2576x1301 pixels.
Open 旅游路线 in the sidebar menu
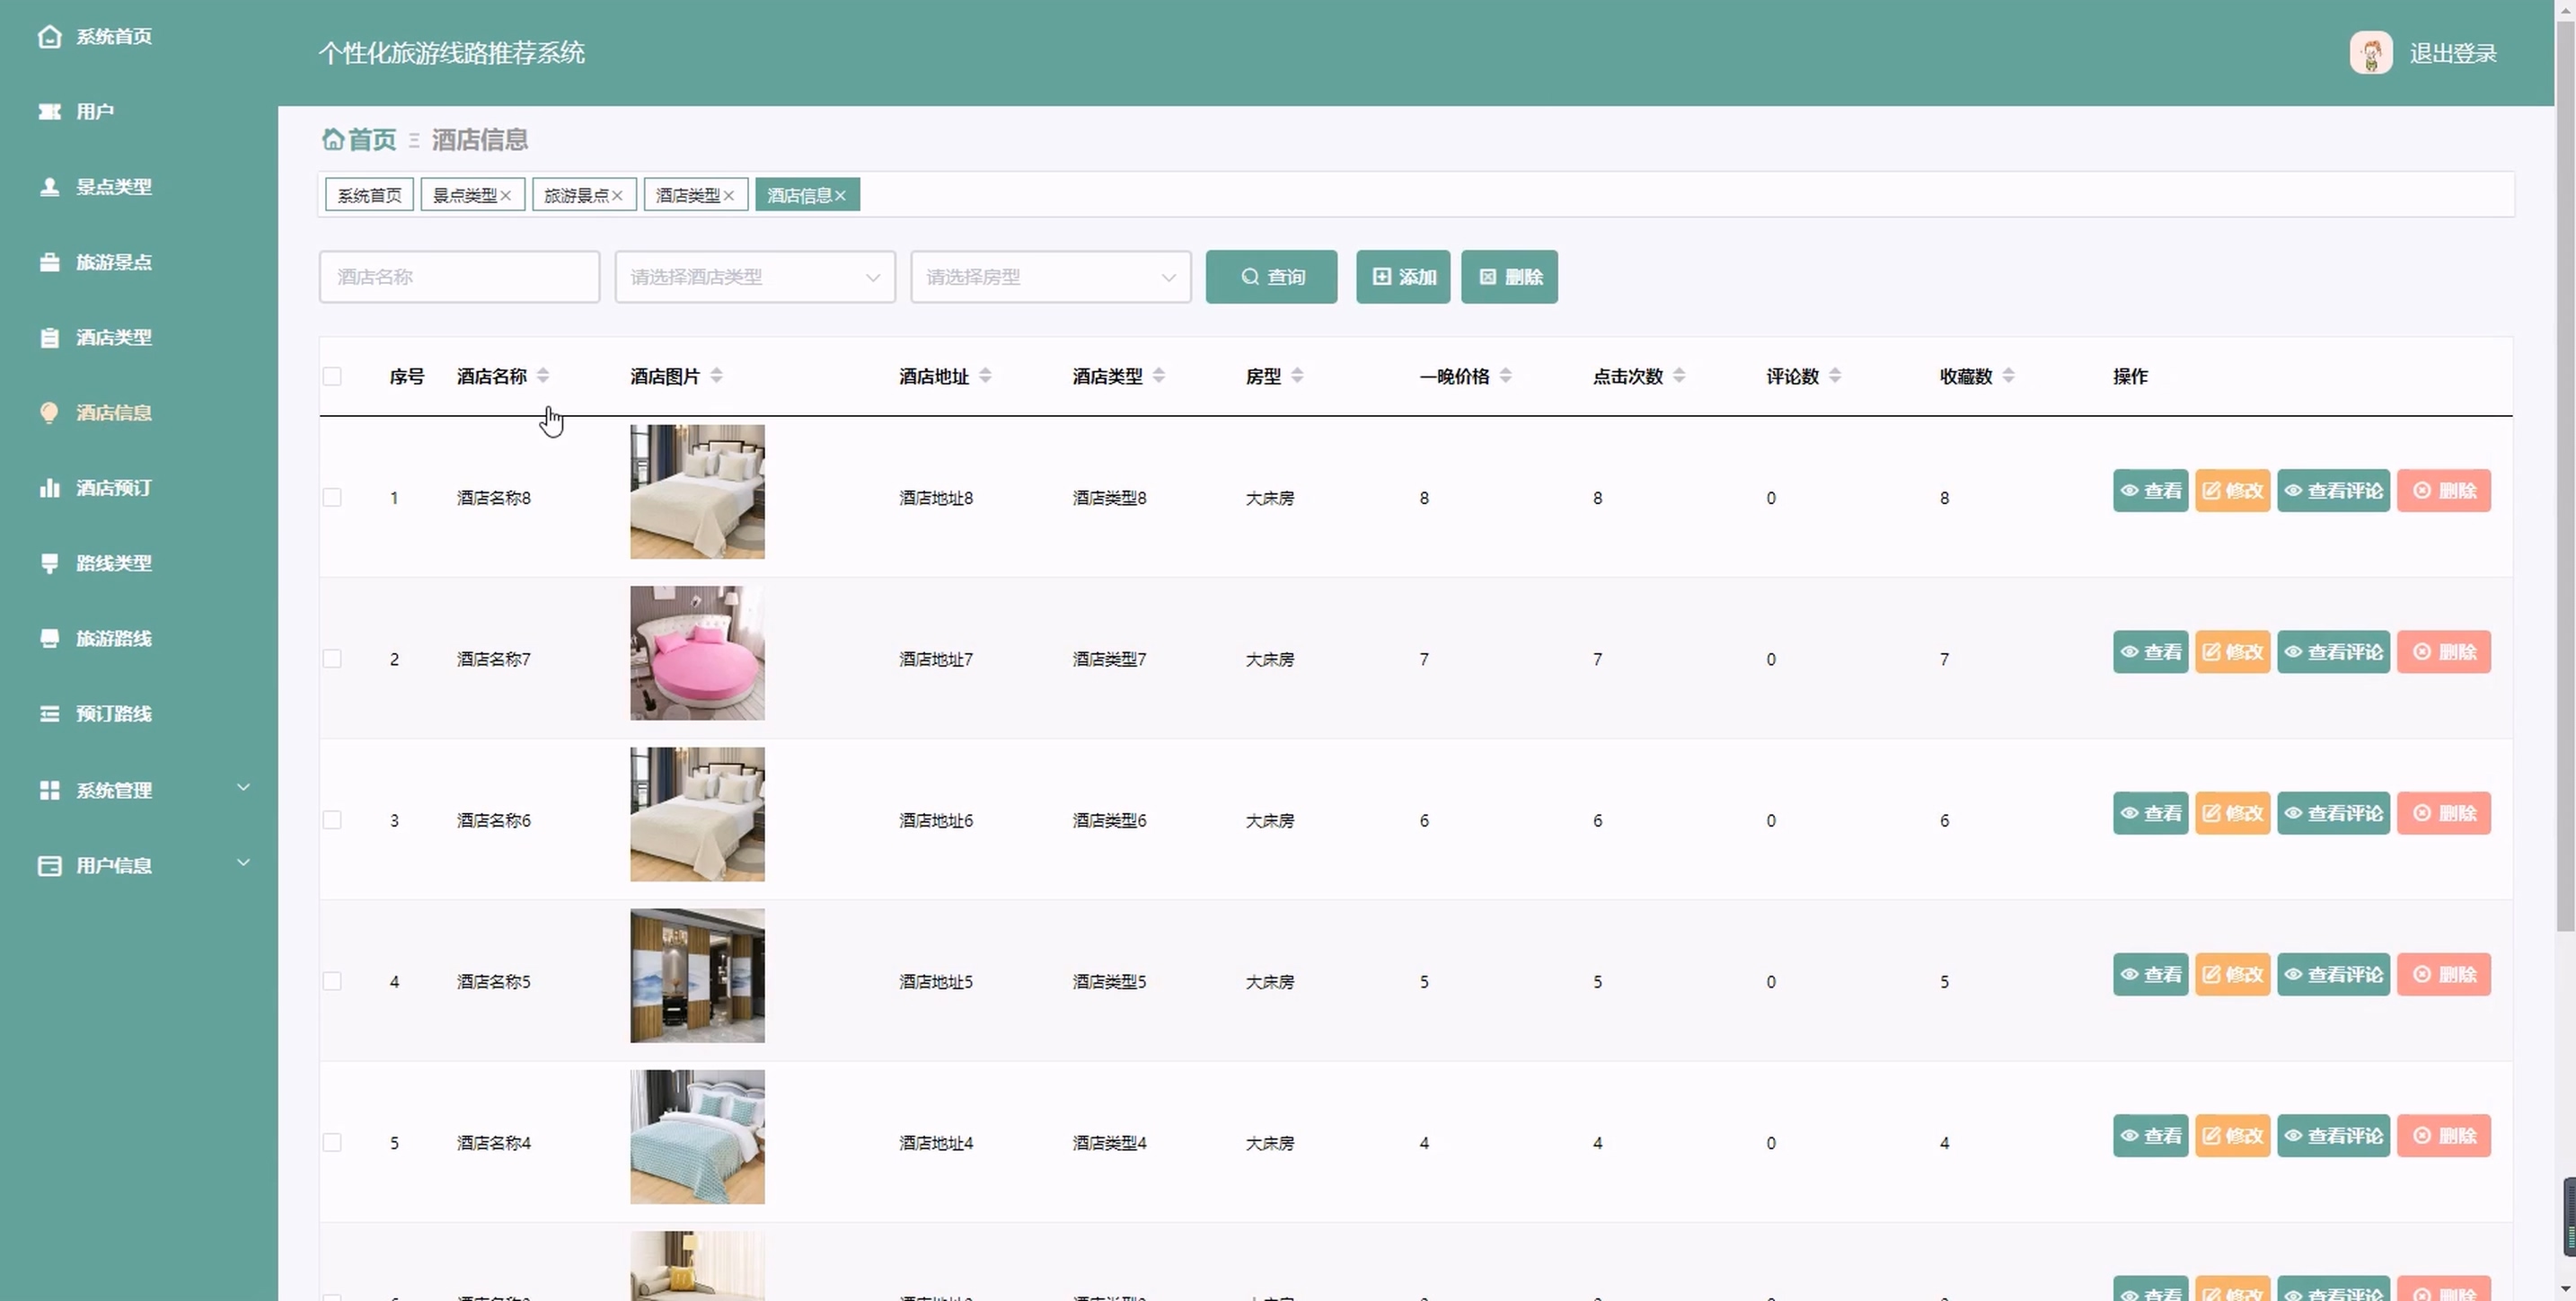[139, 638]
